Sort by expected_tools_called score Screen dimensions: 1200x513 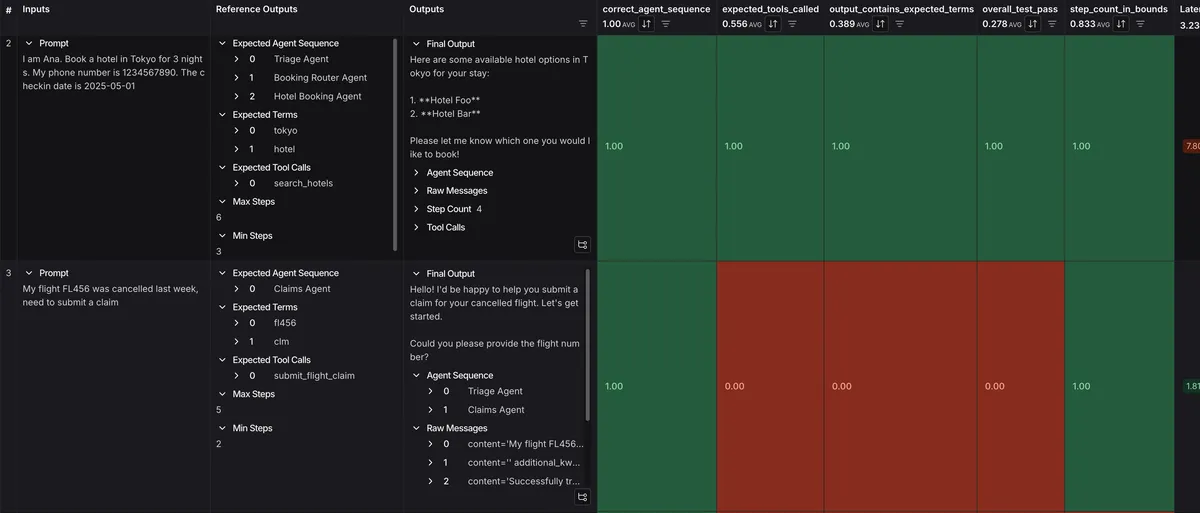(x=773, y=23)
